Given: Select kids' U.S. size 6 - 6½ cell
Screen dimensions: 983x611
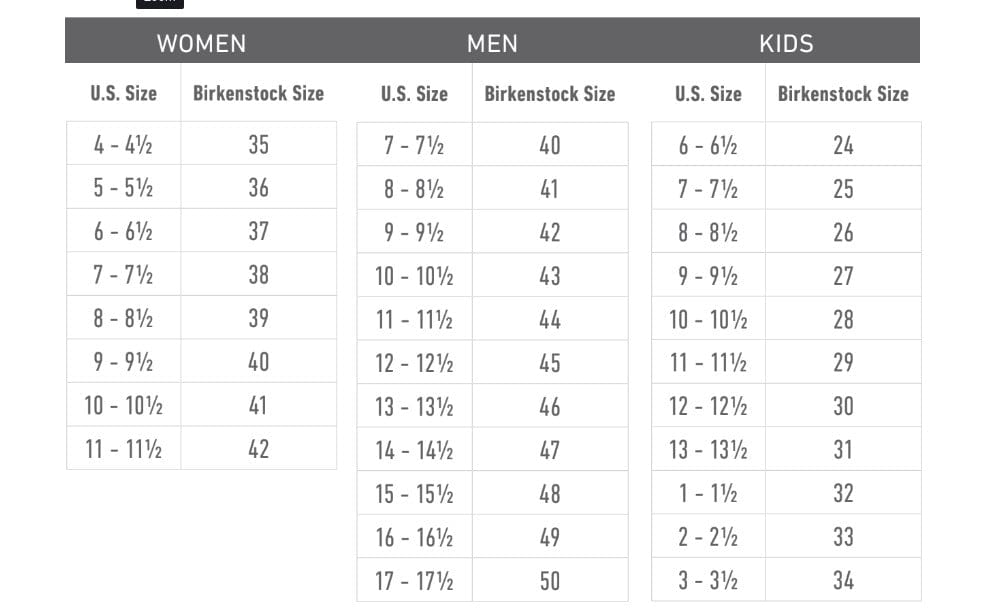Looking at the screenshot, I should pos(708,146).
